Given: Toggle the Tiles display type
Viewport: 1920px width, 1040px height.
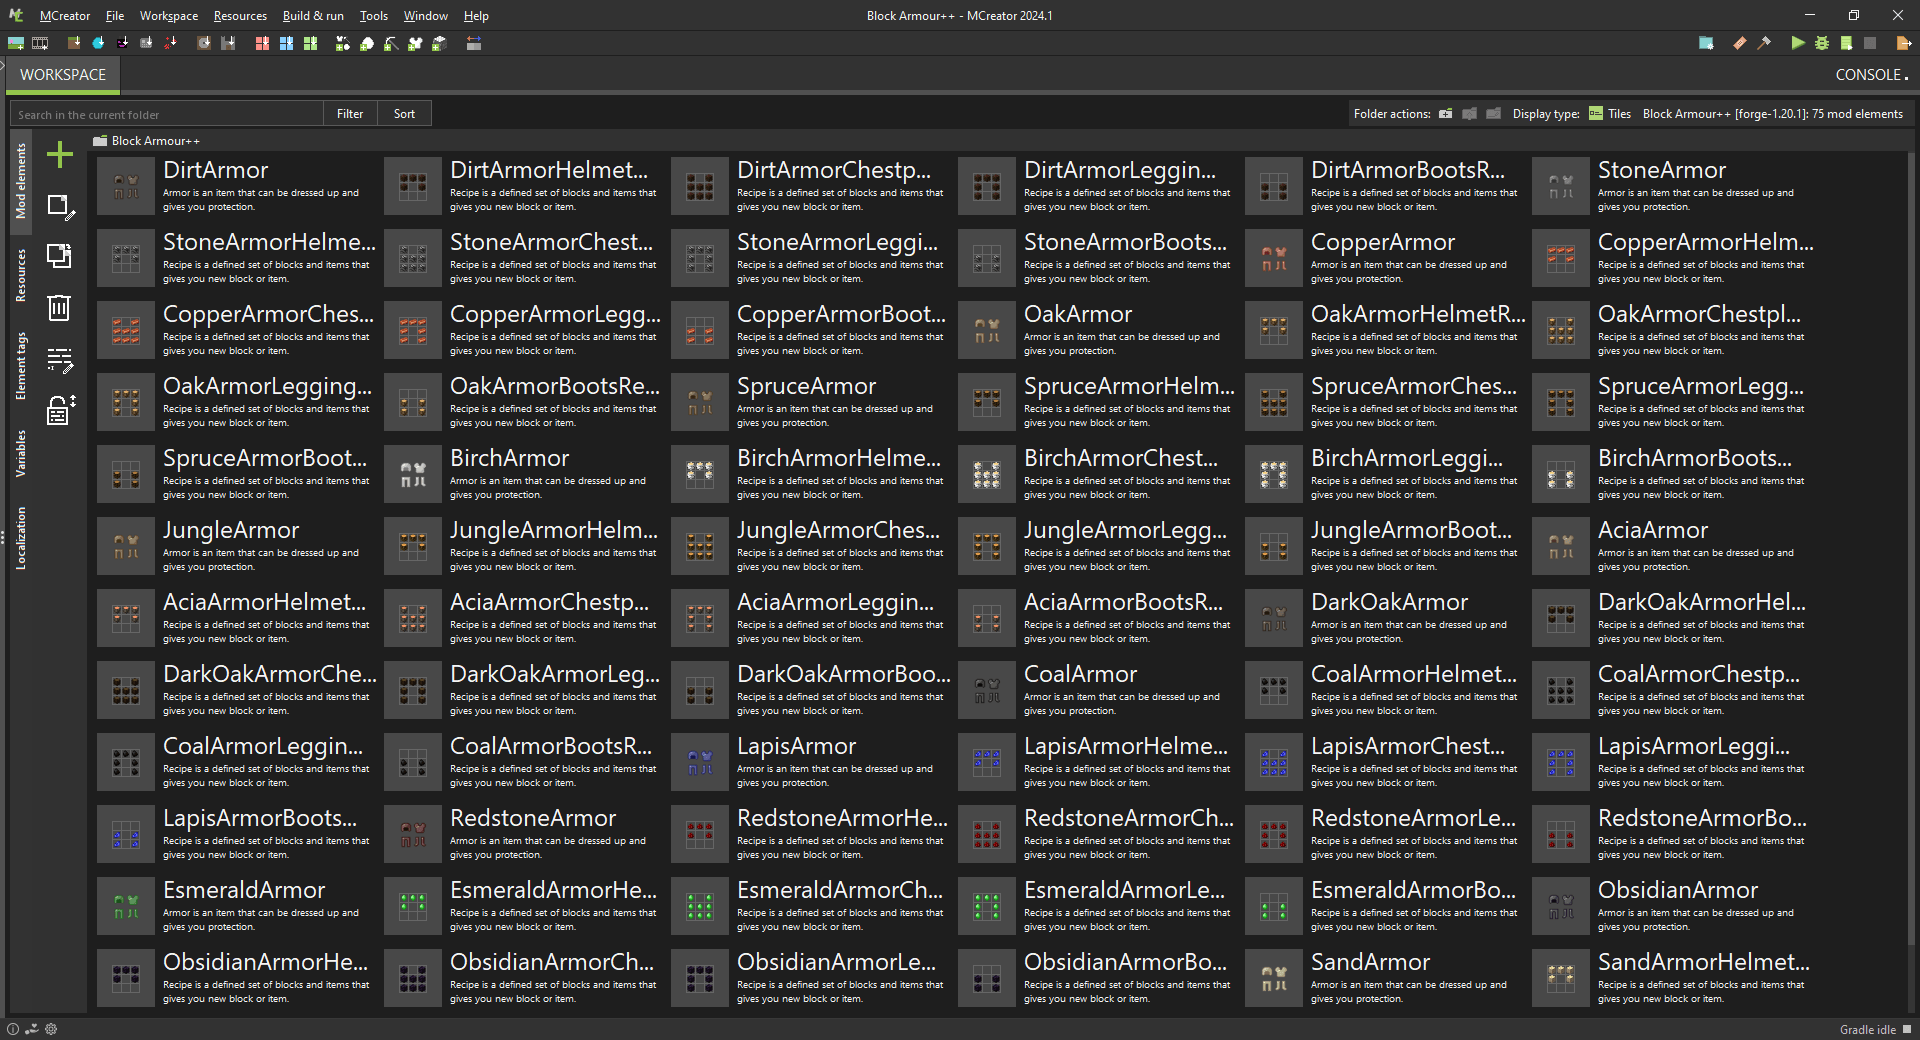Looking at the screenshot, I should tap(1610, 114).
